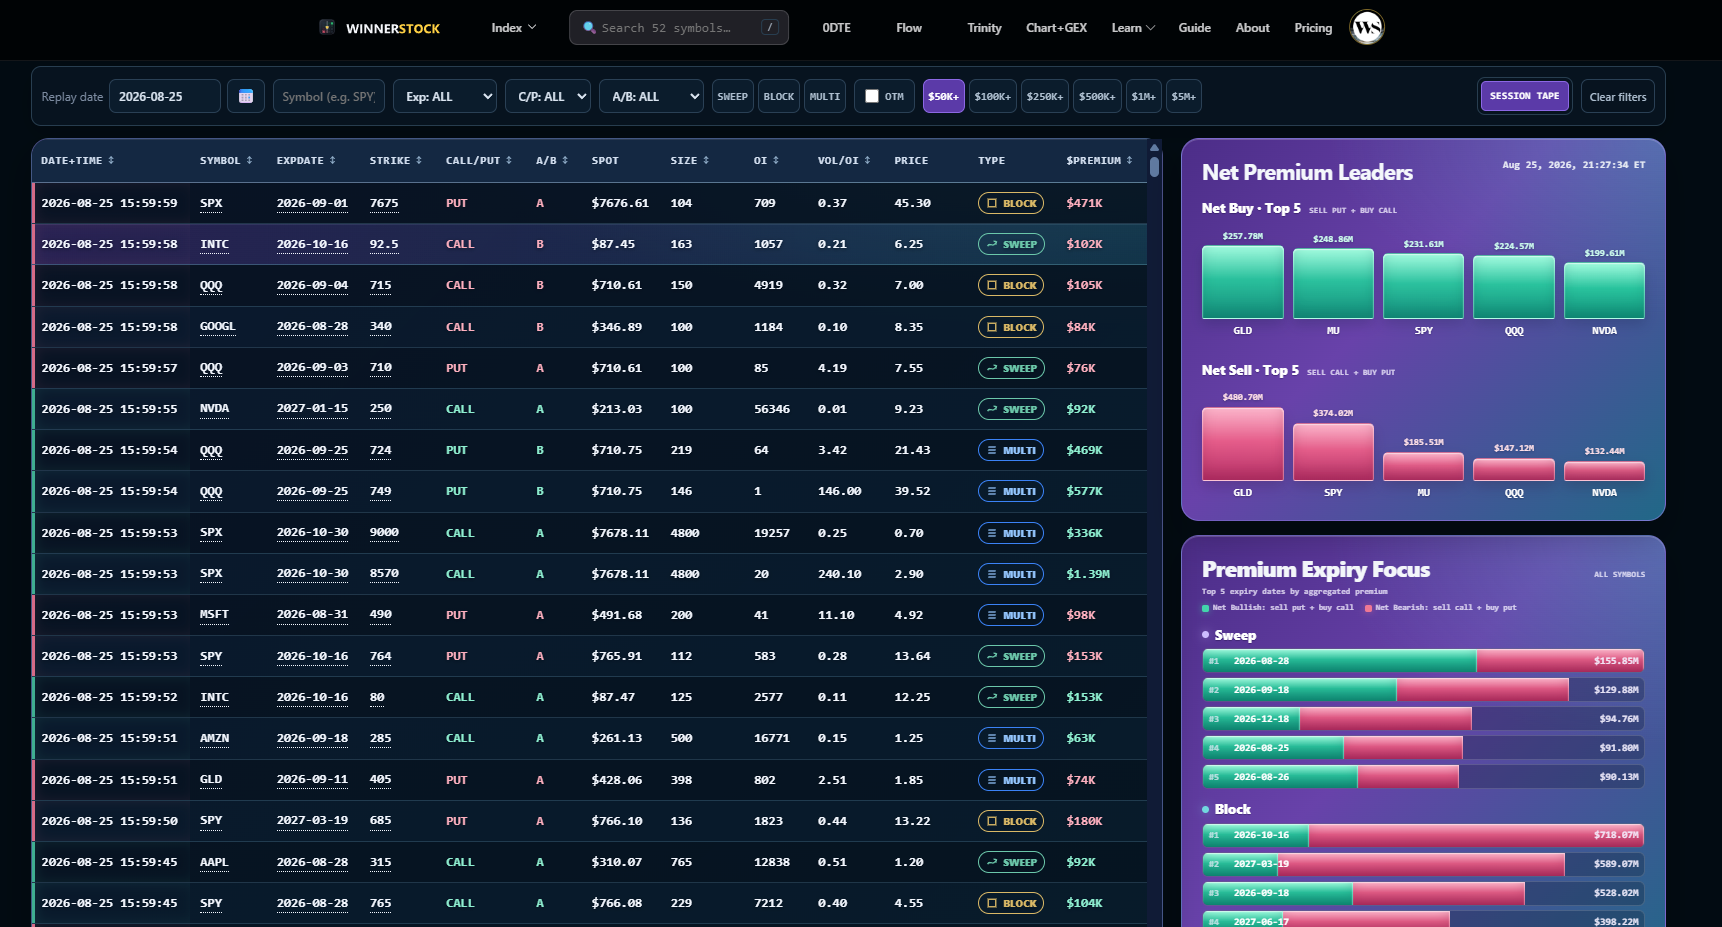
Task: Click the SESSION TAPE button
Action: pyautogui.click(x=1525, y=96)
